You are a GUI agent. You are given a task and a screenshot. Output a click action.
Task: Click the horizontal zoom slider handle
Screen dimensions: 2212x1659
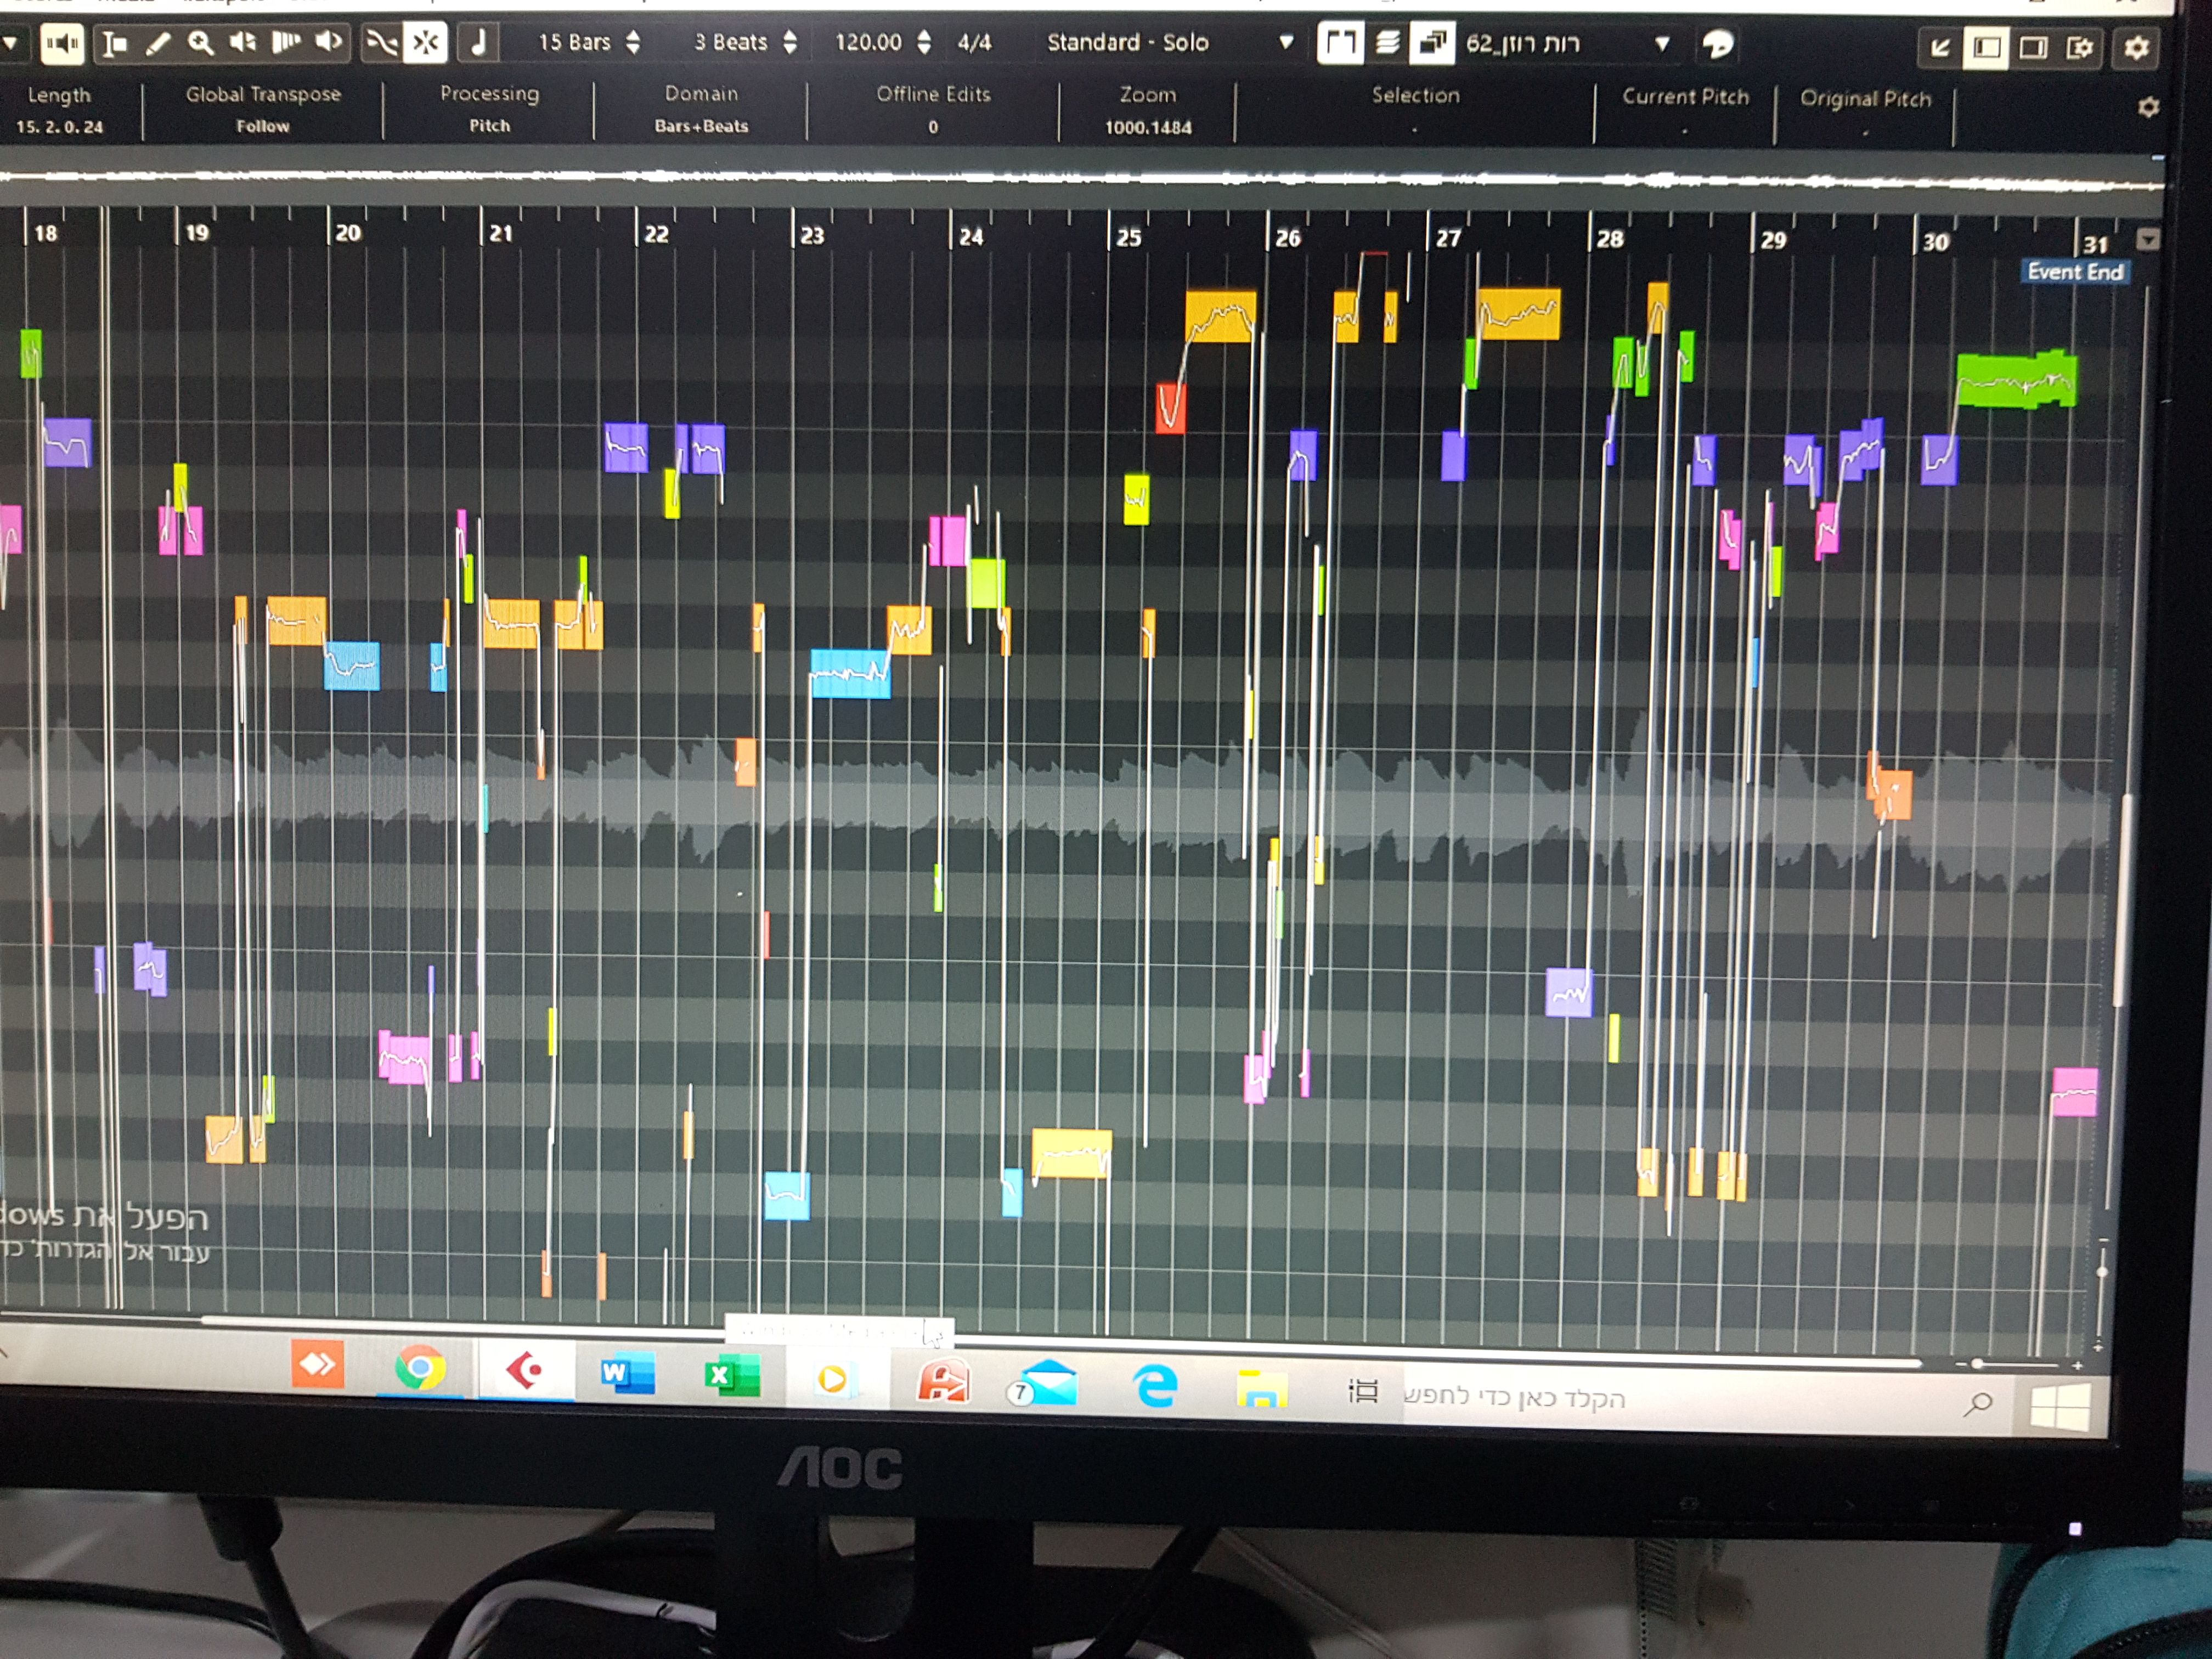click(x=1977, y=1364)
